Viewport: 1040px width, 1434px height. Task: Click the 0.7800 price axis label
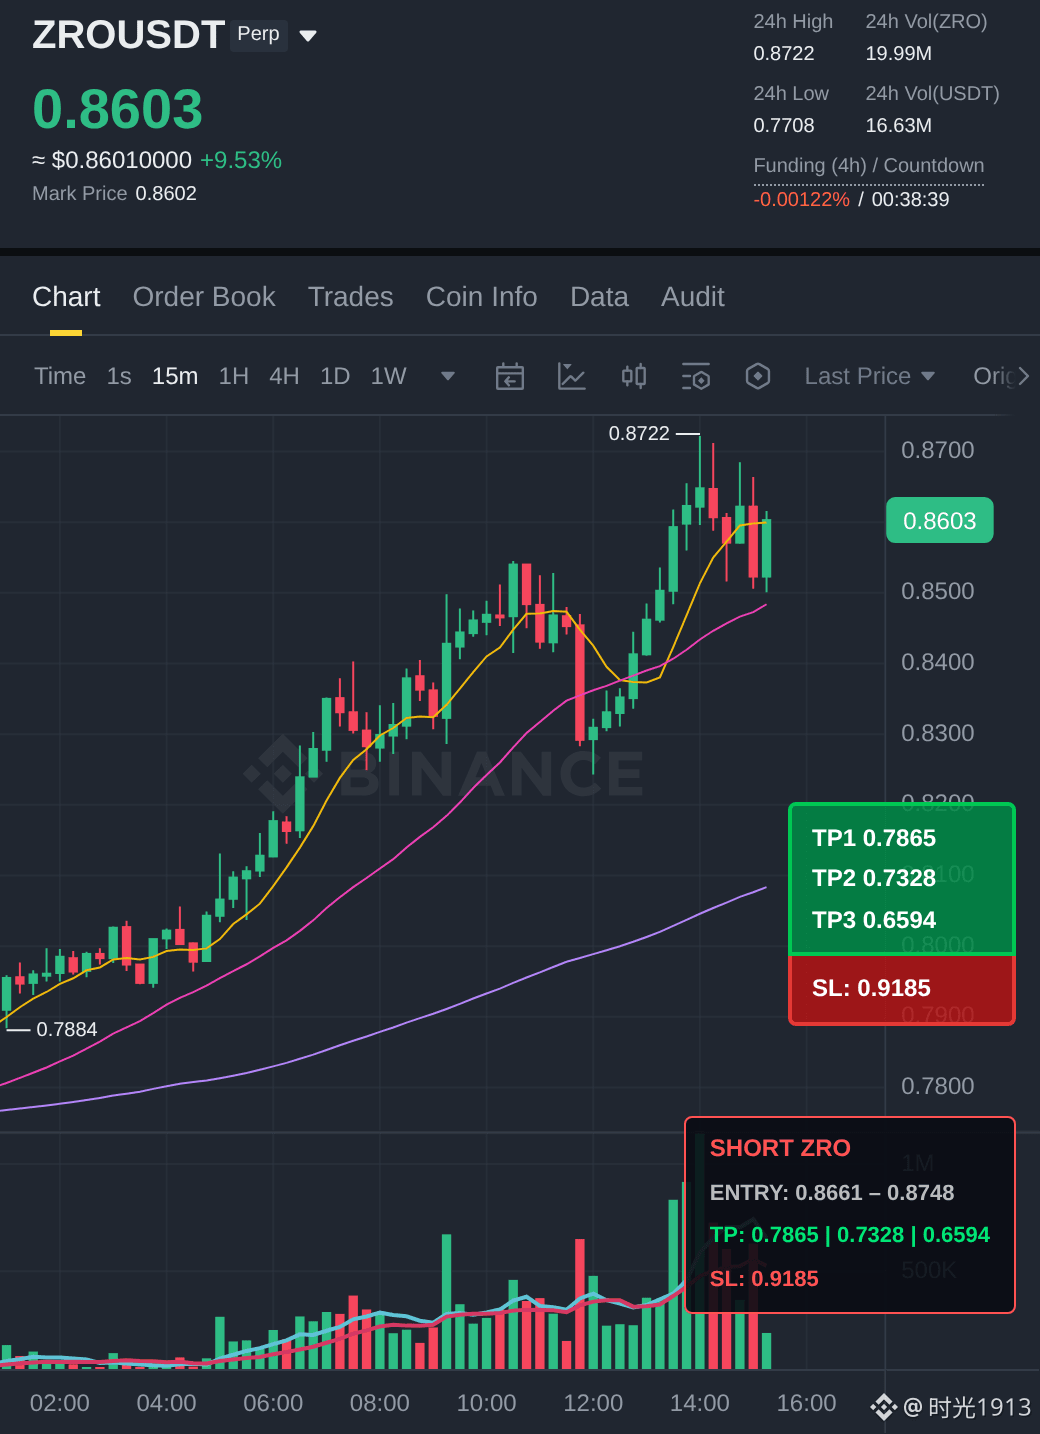(938, 1086)
